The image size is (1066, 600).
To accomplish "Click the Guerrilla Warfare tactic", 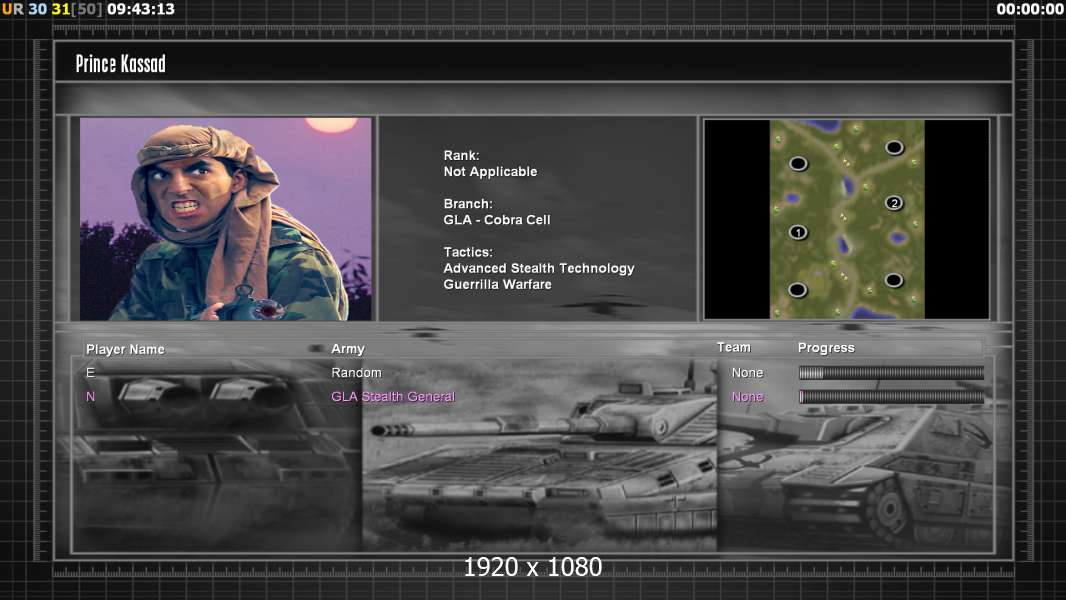I will (498, 285).
